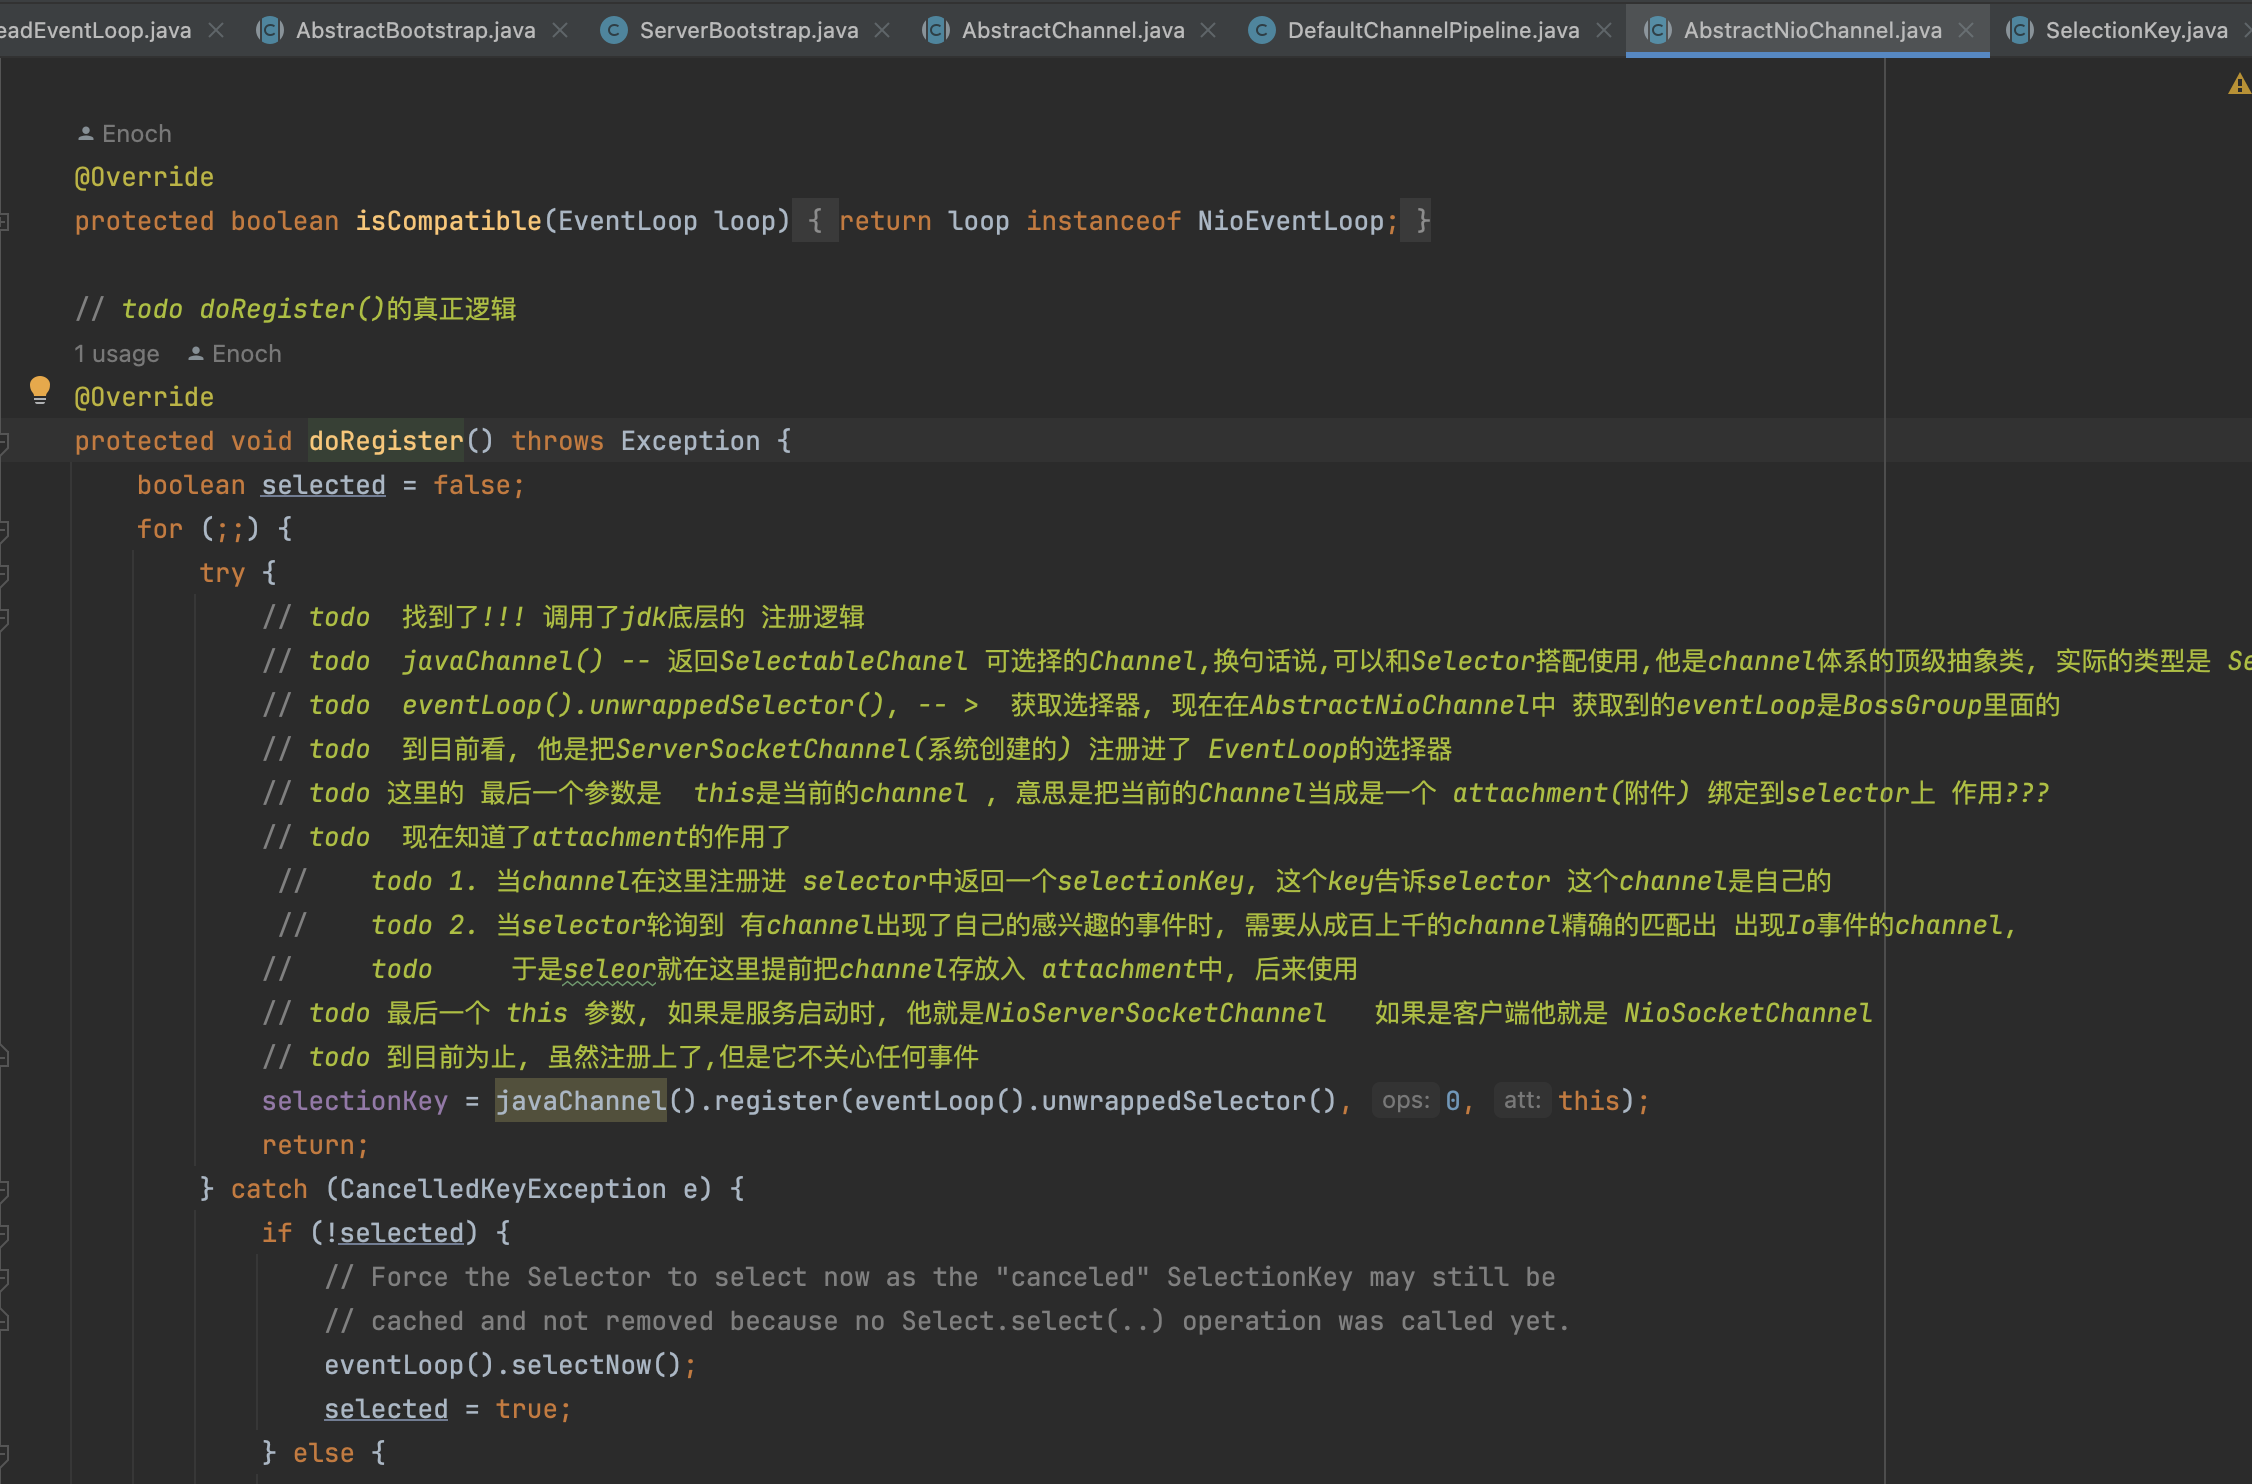Collapse the if (!selected) fold marker
This screenshot has height=1484, width=2252.
coord(4,1233)
